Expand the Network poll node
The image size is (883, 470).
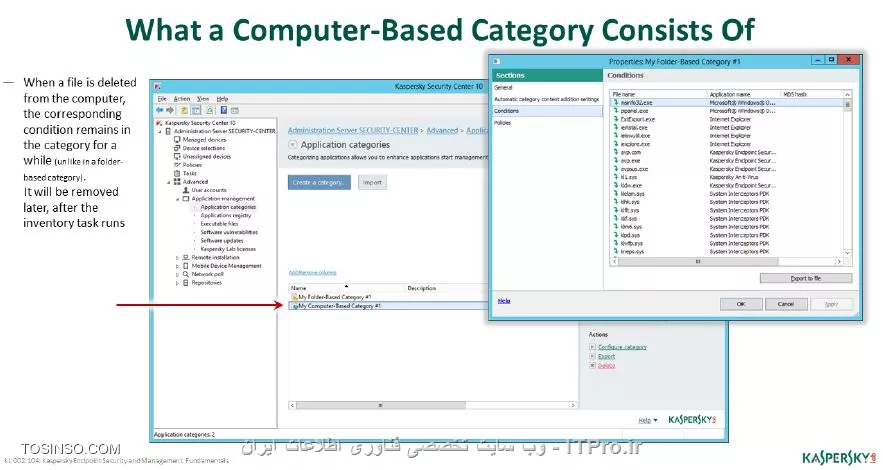(177, 274)
